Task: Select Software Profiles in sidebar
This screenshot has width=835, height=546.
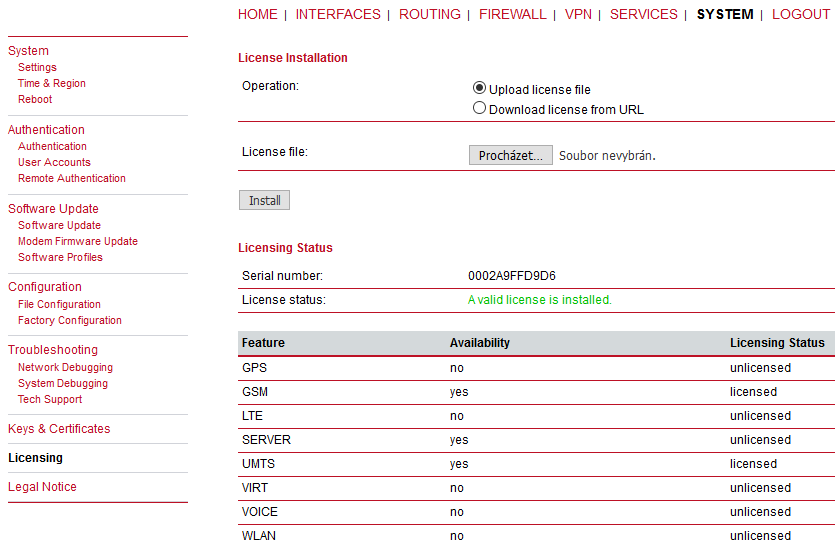Action: (60, 257)
